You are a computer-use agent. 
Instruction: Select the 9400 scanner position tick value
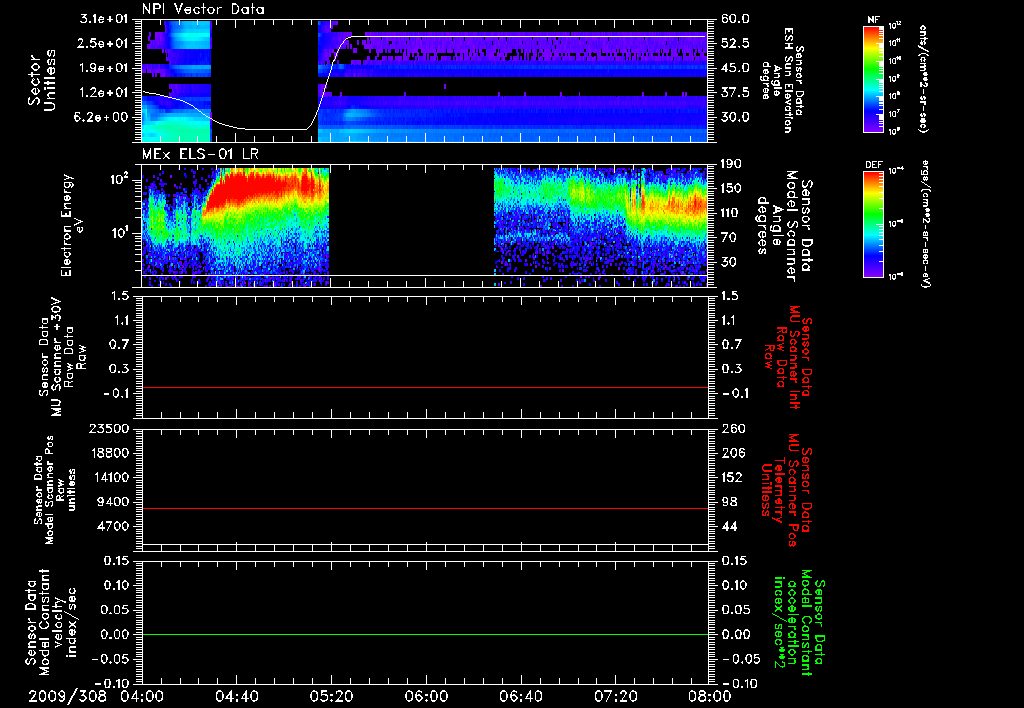(x=114, y=502)
